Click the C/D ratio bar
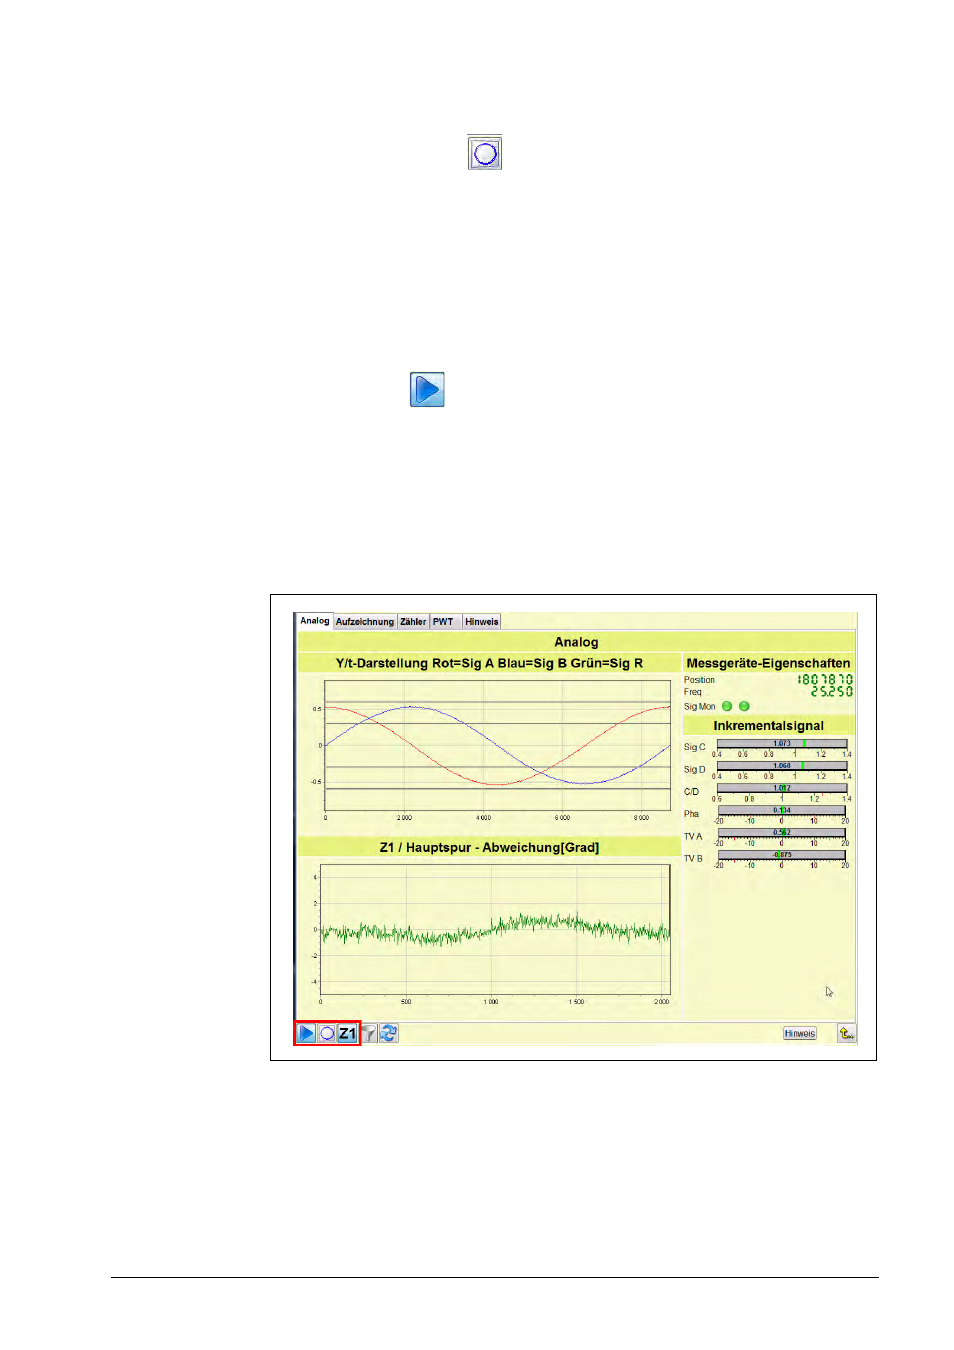954x1350 pixels. click(782, 788)
